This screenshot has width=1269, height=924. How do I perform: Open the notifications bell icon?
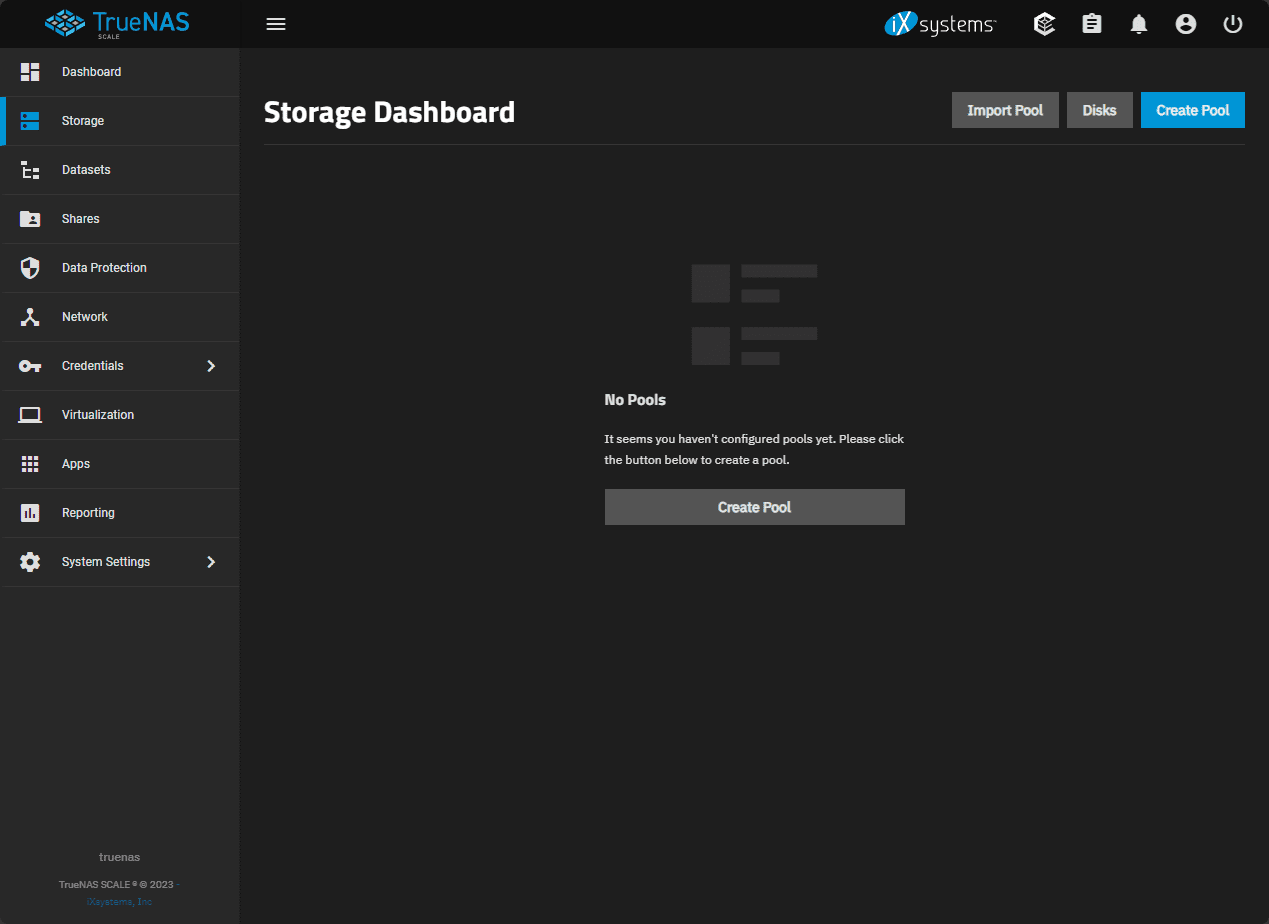pyautogui.click(x=1138, y=23)
